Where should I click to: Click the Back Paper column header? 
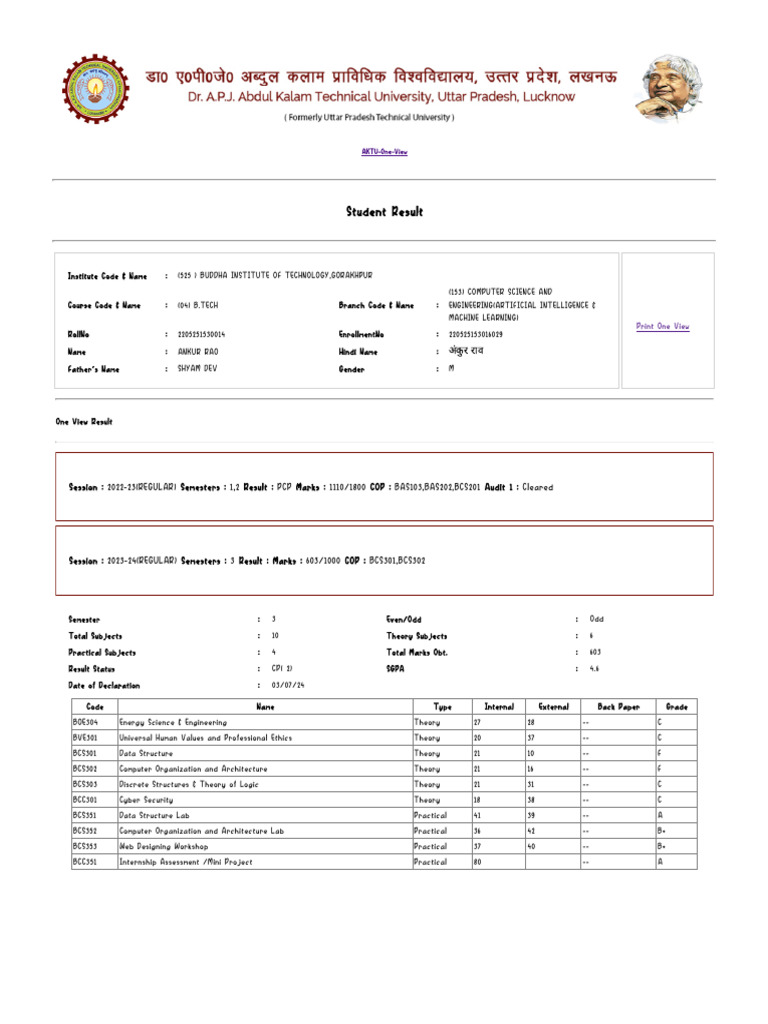(x=618, y=707)
